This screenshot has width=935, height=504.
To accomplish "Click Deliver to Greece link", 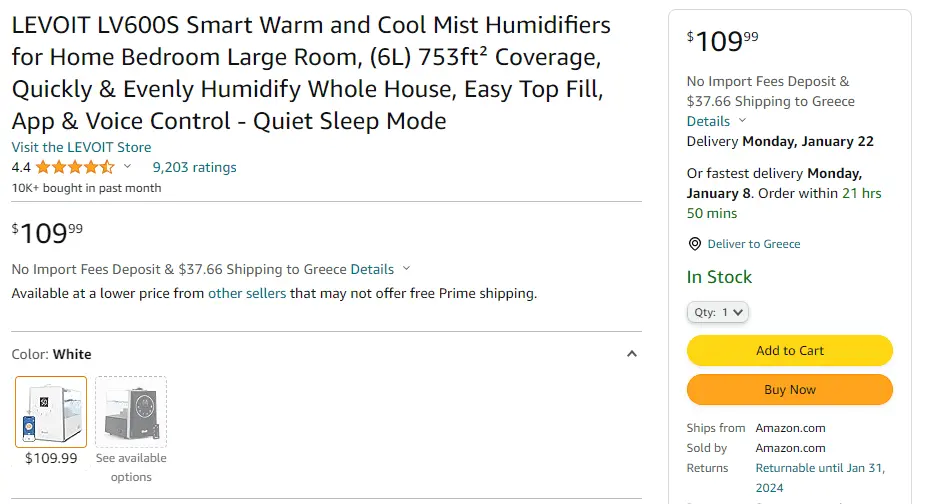I will point(754,244).
